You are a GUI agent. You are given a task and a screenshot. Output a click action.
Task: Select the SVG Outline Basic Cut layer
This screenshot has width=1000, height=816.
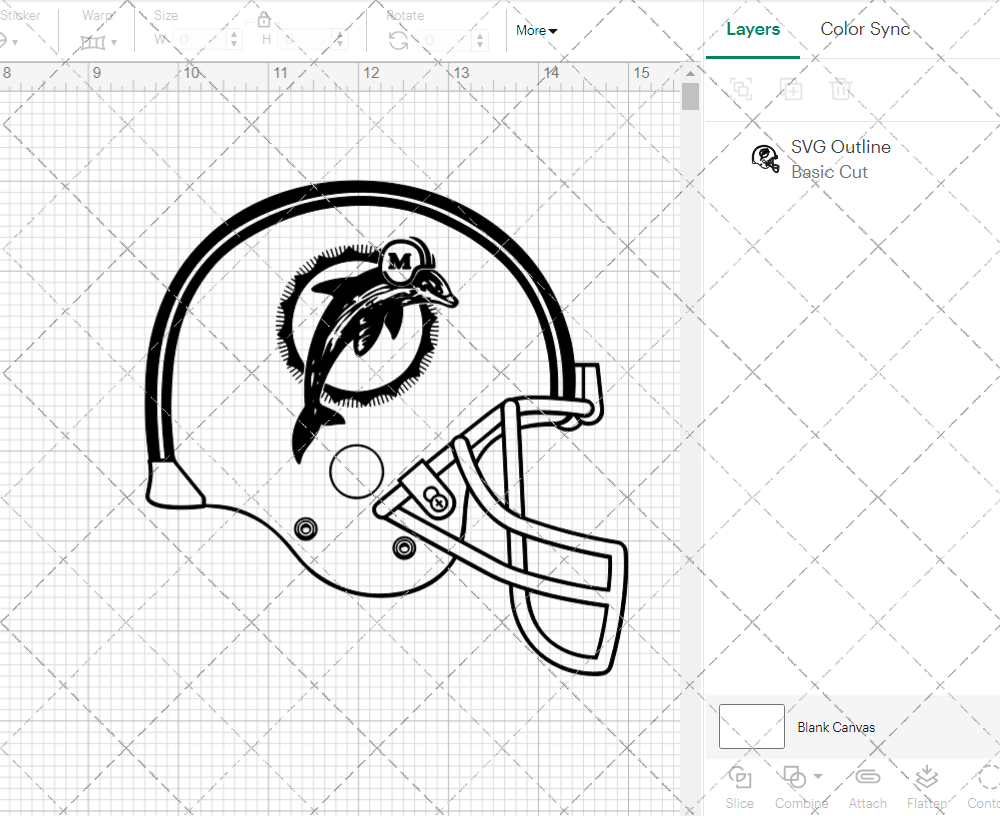840,158
